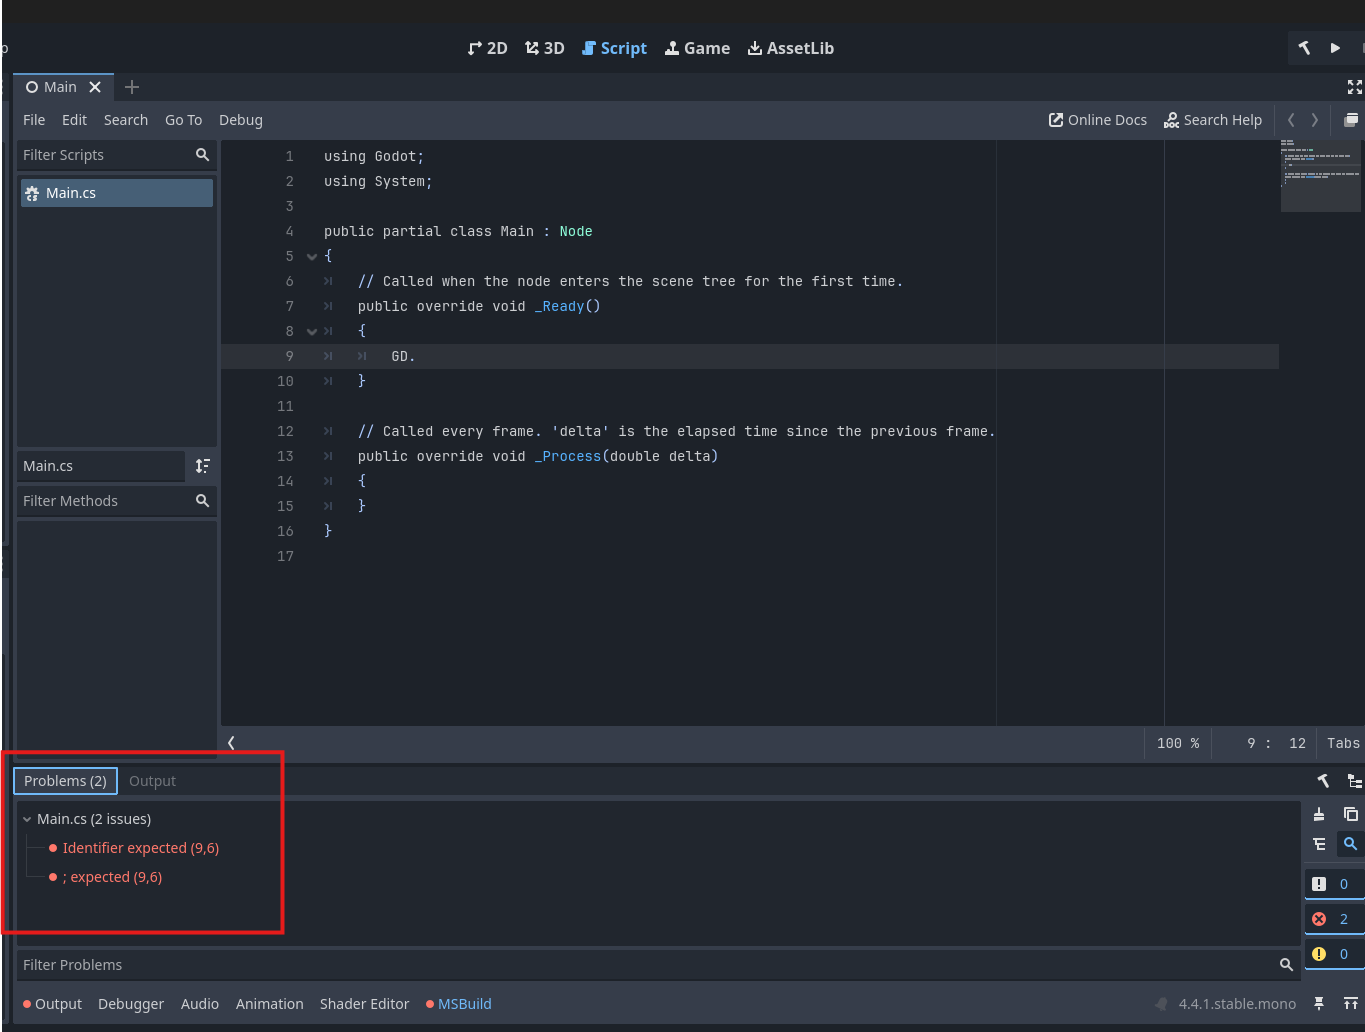This screenshot has height=1032, width=1365.
Task: Add a new scene tab
Action: point(132,87)
